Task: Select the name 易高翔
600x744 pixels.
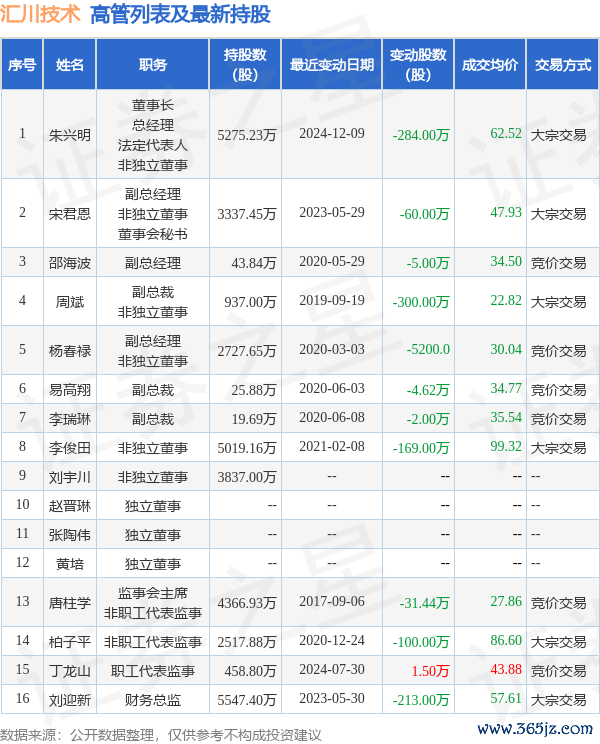Action: pos(70,390)
